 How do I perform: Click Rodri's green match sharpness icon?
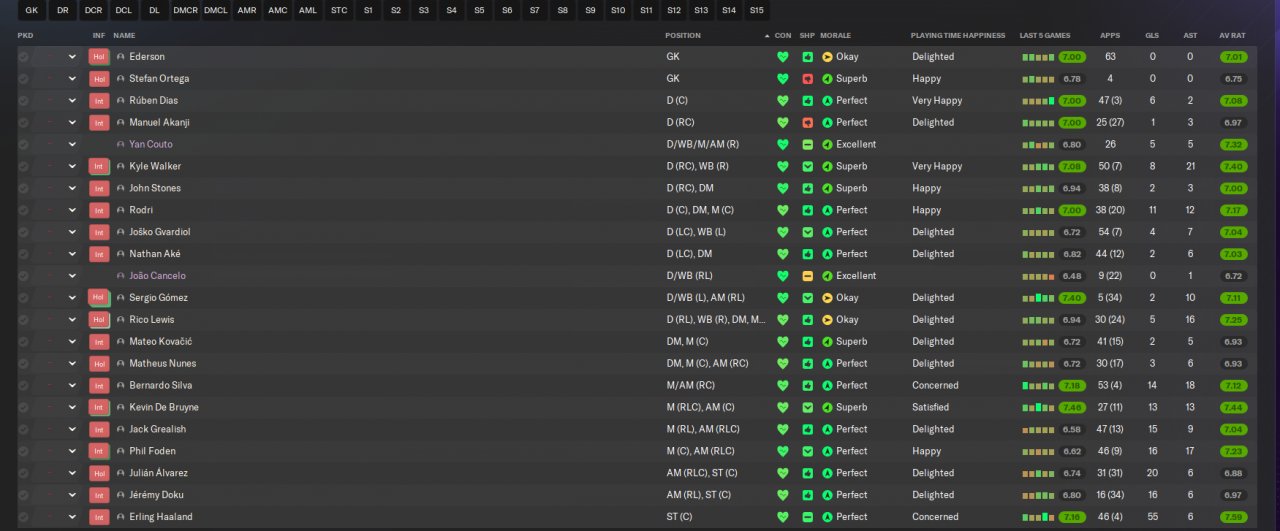tap(807, 211)
